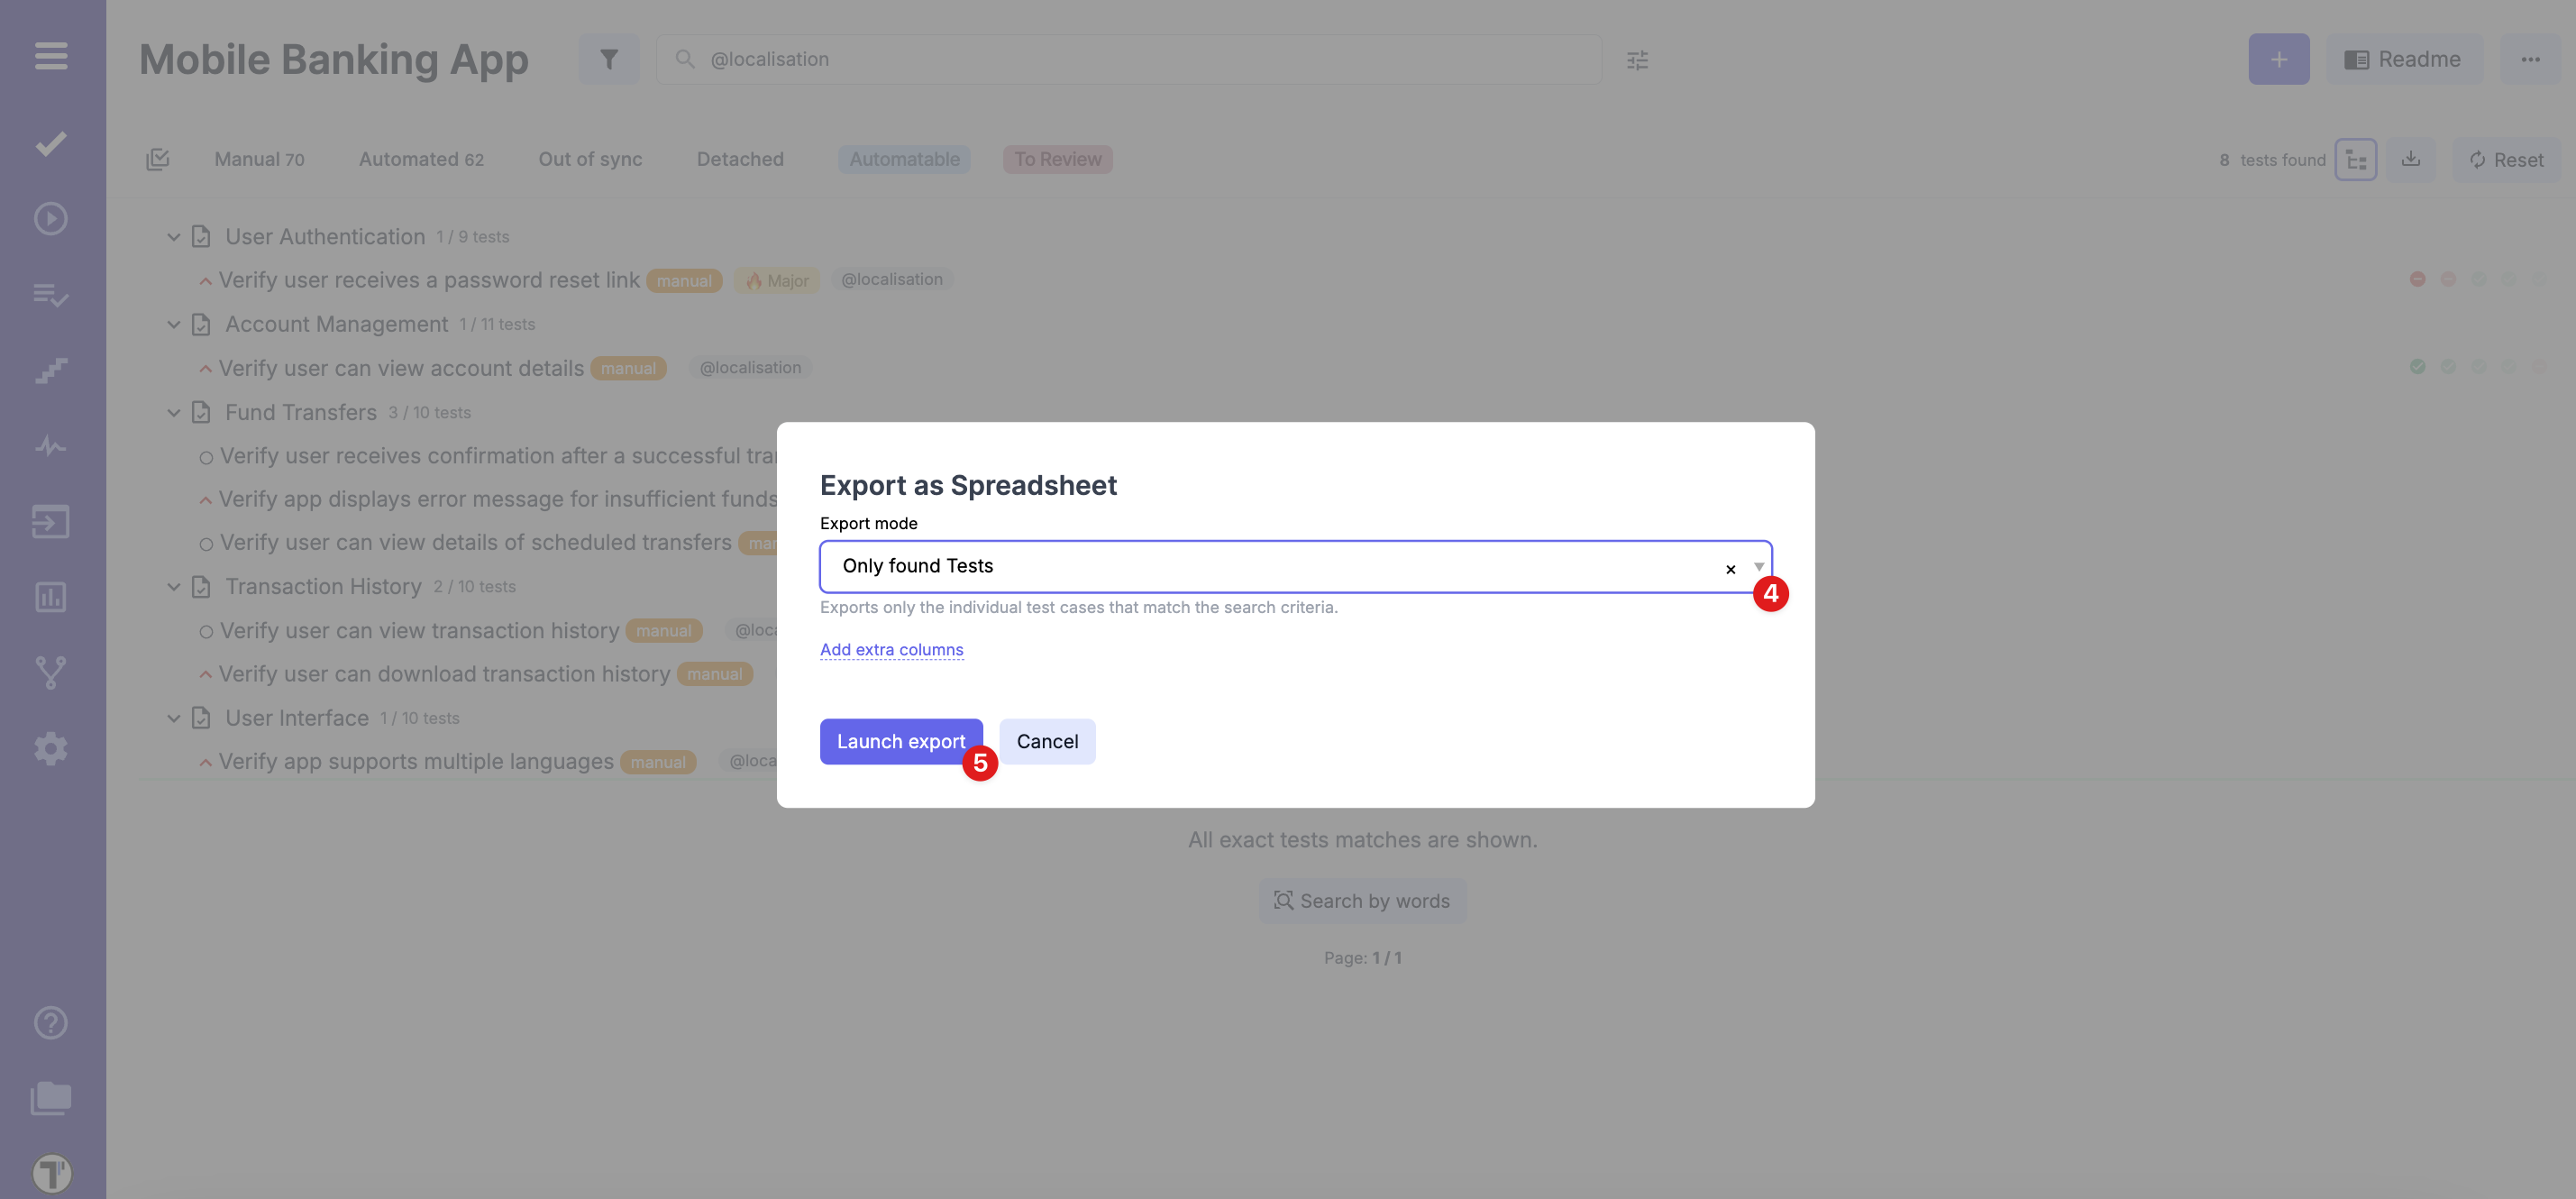
Task: Select the Out of sync tab
Action: coord(590,159)
